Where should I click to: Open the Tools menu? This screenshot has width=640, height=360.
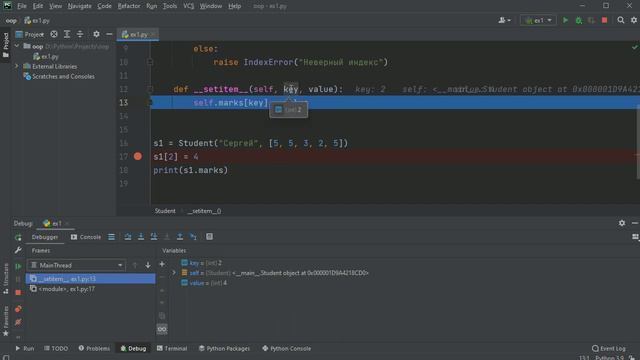pos(170,6)
